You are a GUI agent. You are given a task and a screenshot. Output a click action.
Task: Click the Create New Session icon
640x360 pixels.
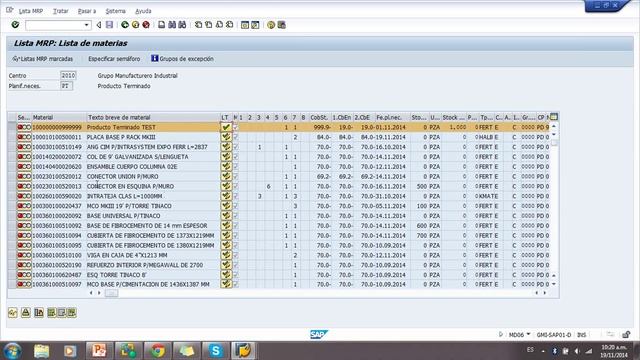[245, 25]
